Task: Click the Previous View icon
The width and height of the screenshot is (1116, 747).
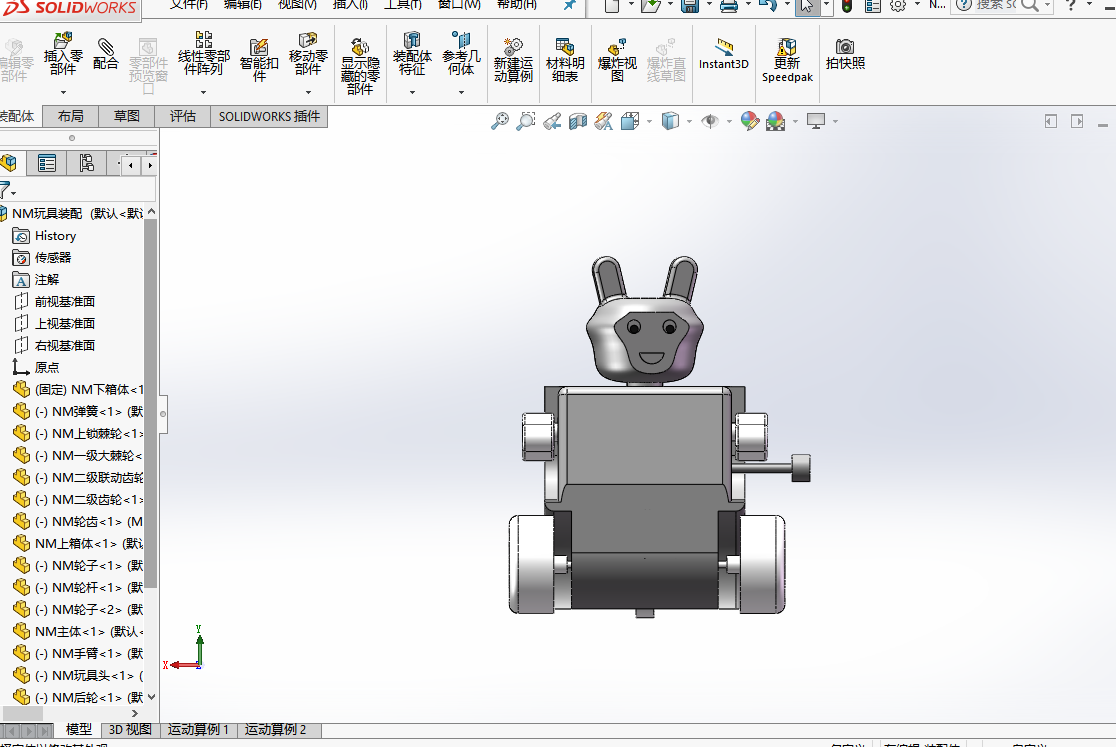Action: pos(552,122)
